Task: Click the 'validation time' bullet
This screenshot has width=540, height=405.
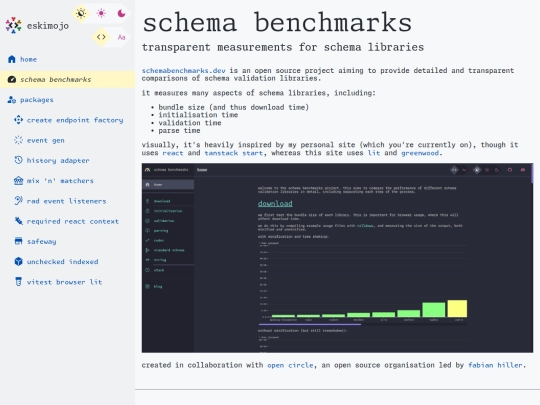Action: pos(190,123)
